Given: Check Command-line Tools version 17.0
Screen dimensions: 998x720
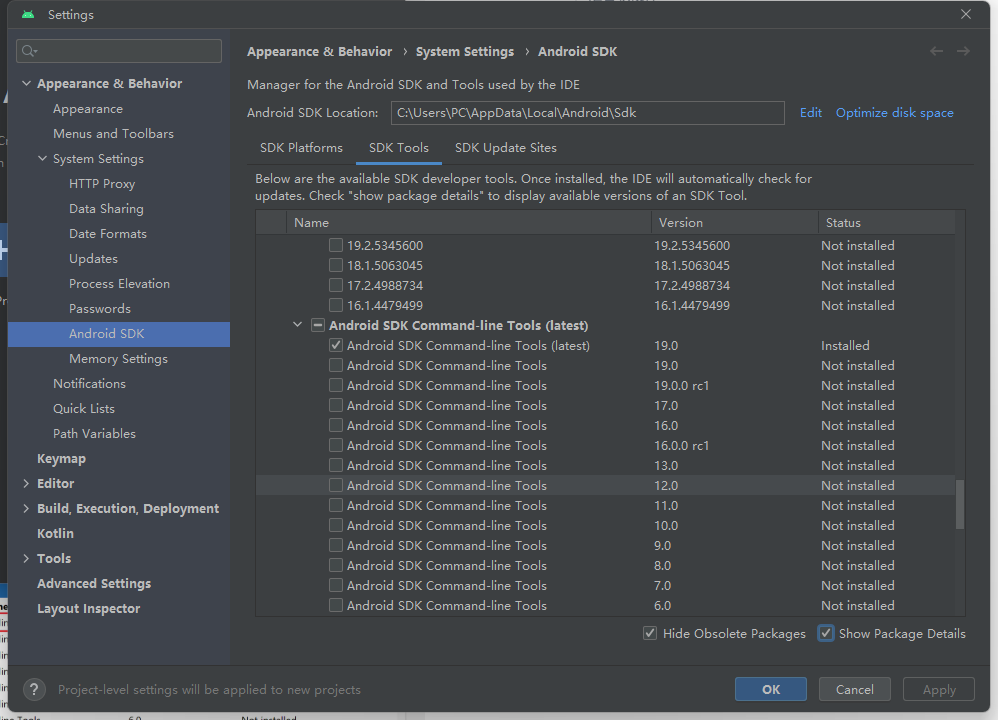Looking at the screenshot, I should coord(336,405).
